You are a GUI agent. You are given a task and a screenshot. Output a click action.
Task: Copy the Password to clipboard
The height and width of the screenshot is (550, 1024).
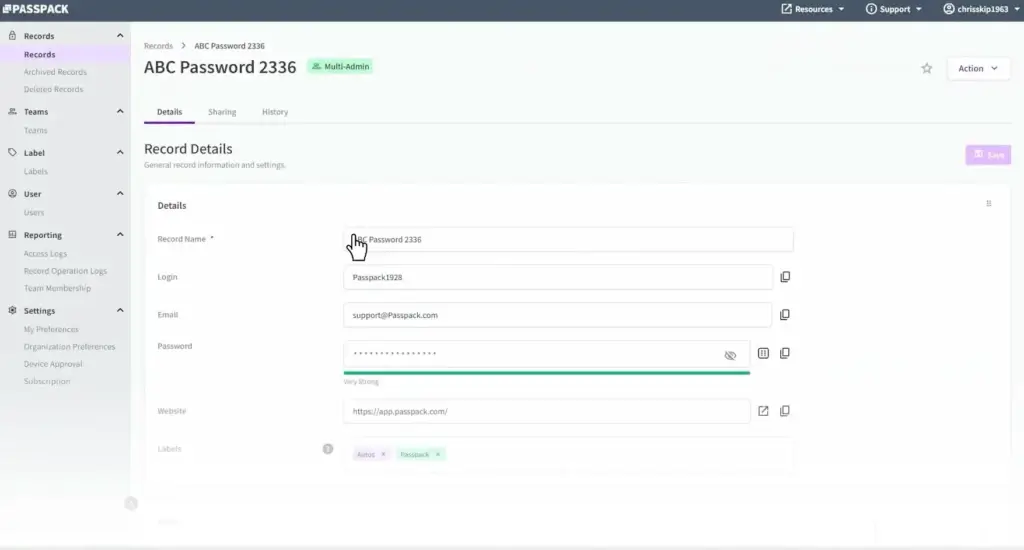[785, 353]
